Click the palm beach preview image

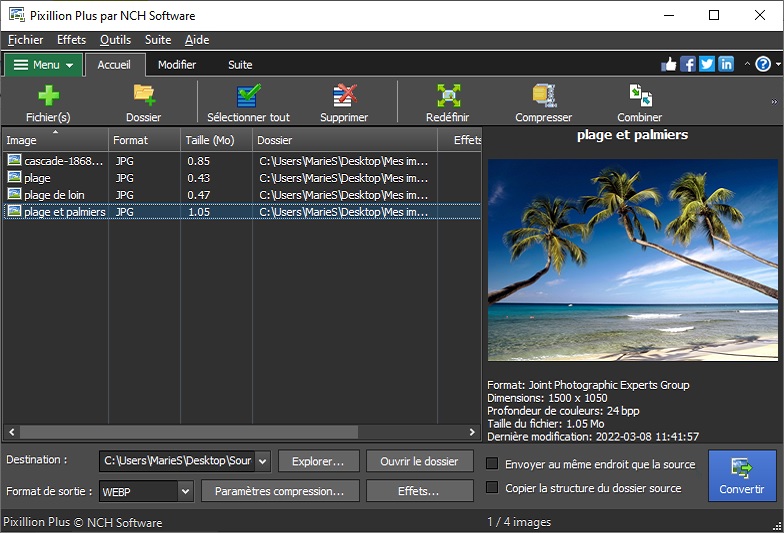click(632, 260)
